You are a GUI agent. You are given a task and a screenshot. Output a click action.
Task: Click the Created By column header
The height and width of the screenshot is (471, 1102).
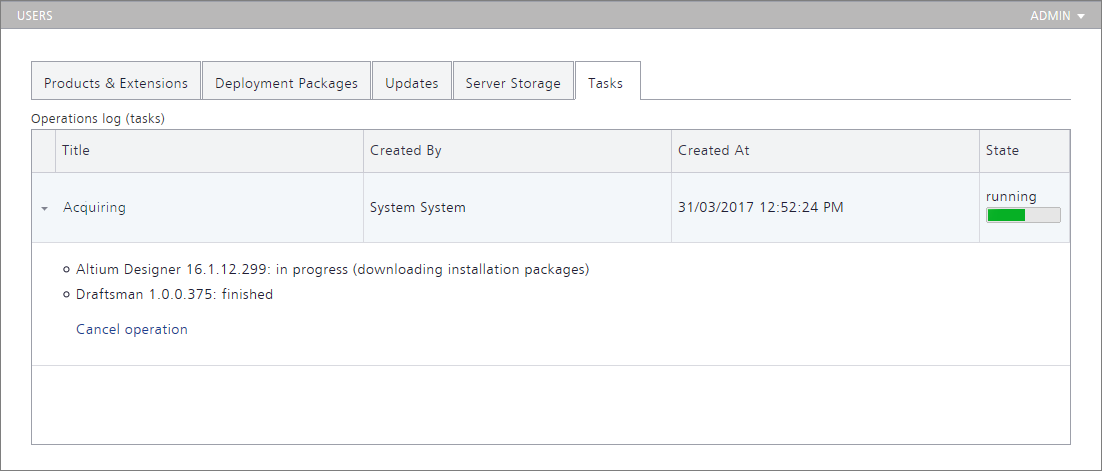[406, 150]
